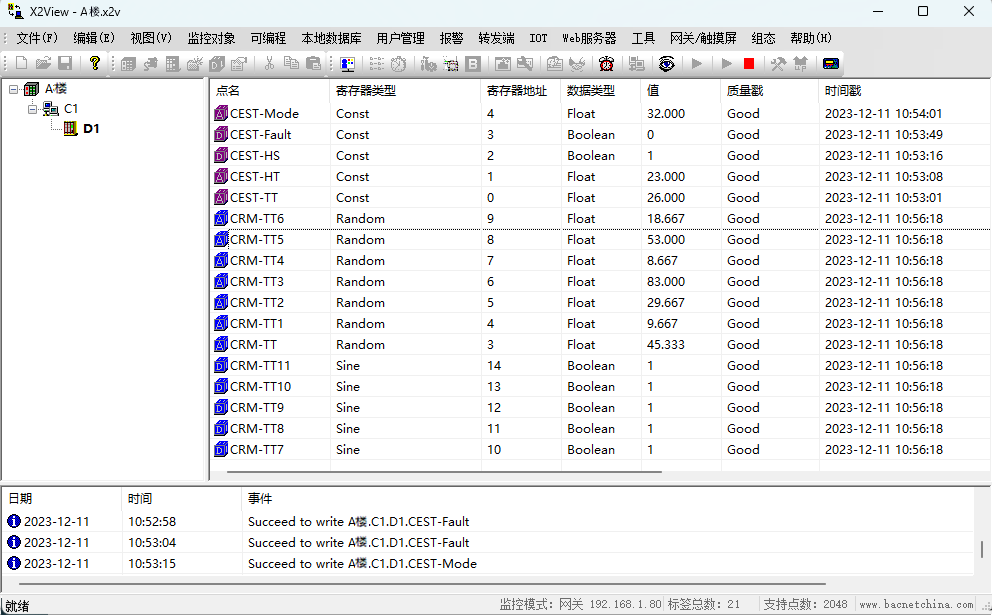Open the 文件(F) menu

(37, 38)
